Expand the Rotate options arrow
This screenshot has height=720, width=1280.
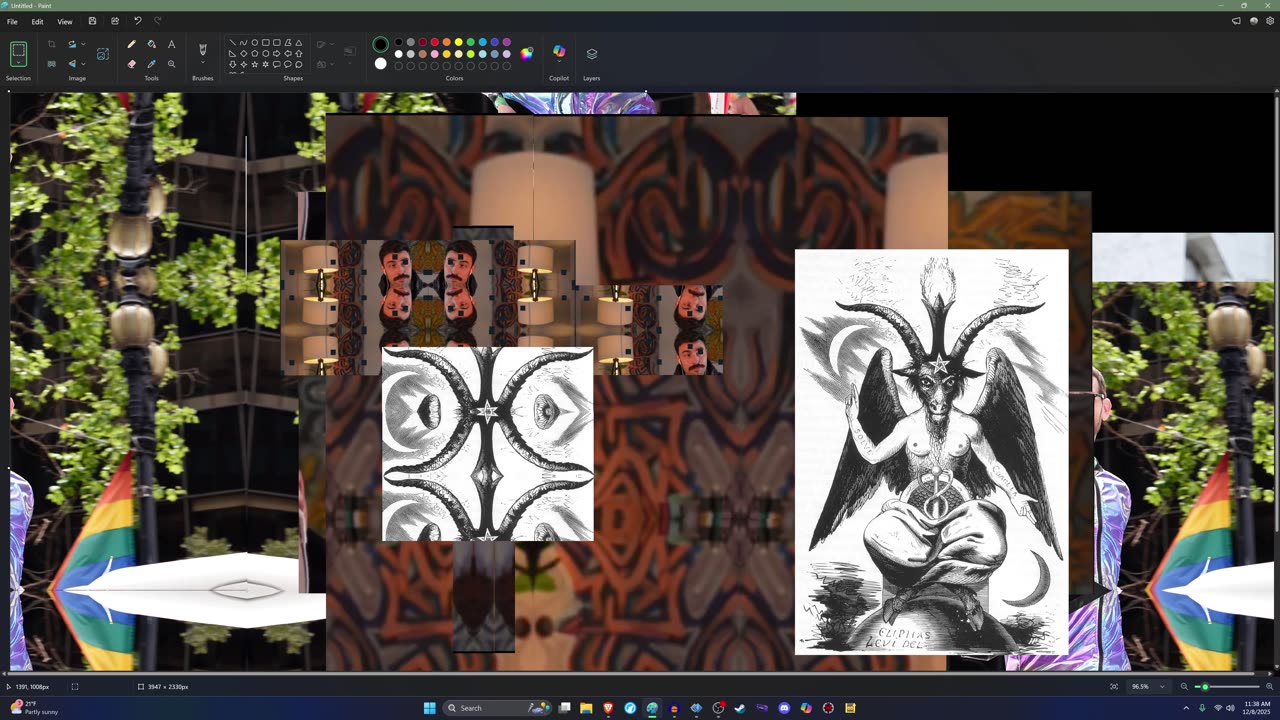coord(83,44)
